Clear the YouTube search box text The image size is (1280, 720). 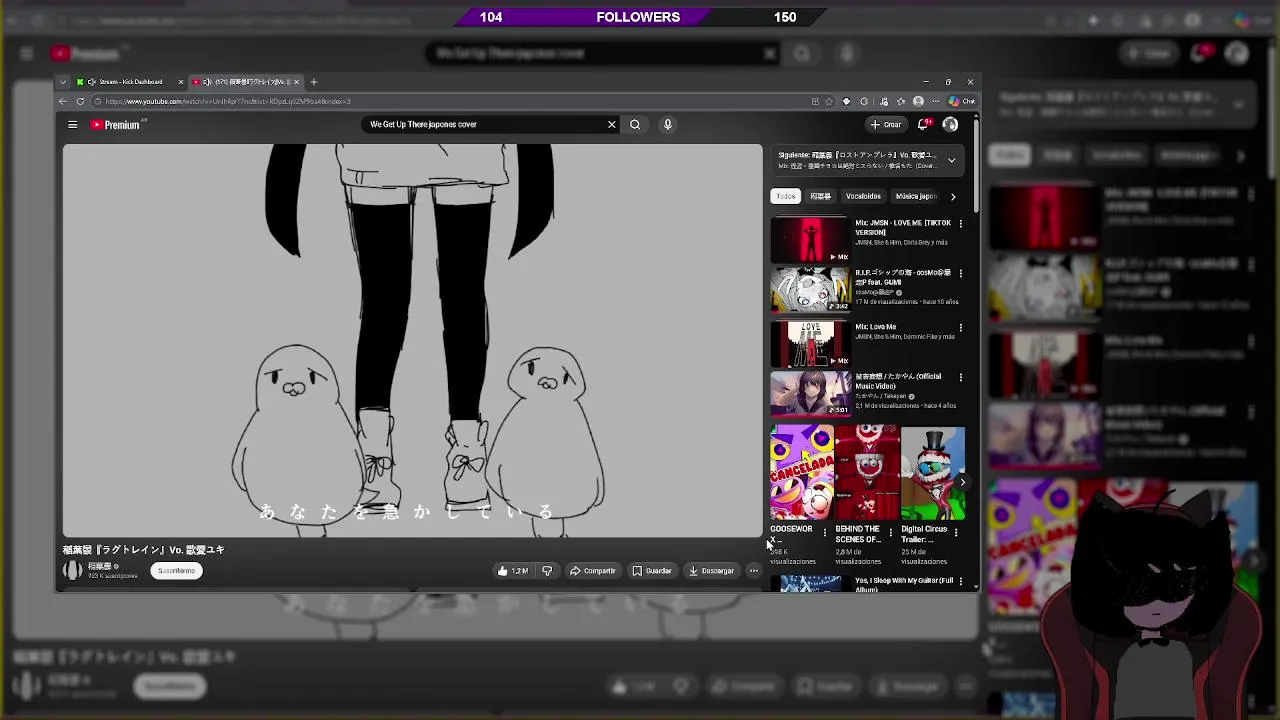click(x=611, y=125)
